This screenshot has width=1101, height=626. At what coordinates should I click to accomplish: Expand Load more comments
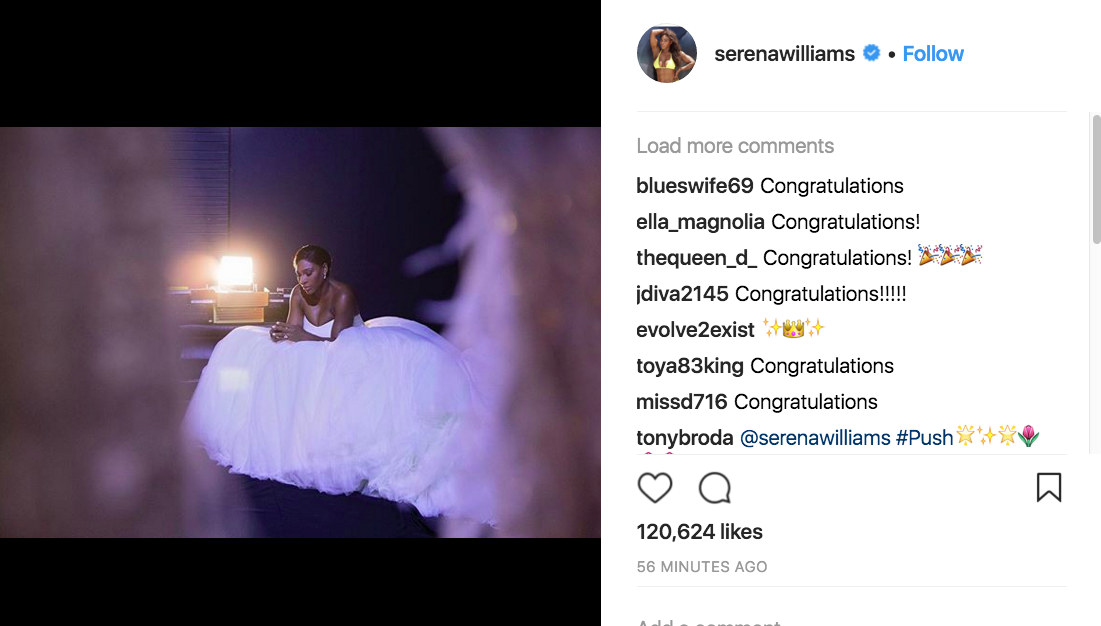735,146
